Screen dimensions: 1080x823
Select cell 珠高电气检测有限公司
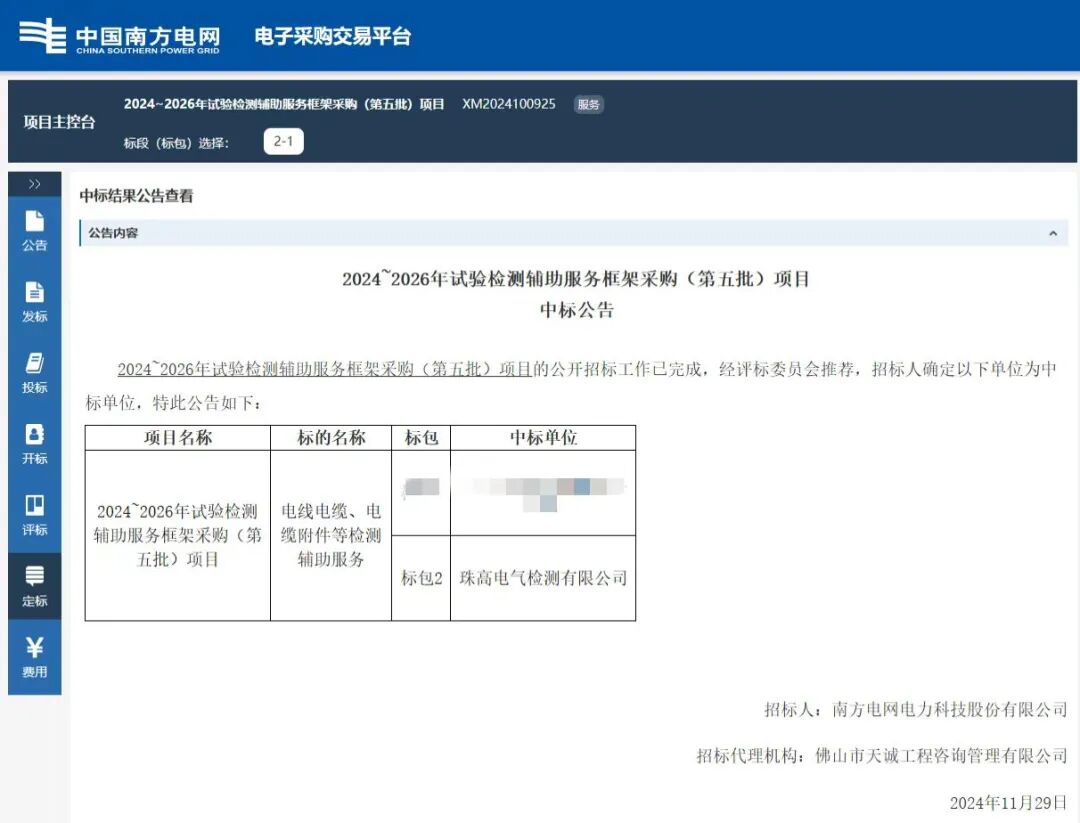[543, 578]
